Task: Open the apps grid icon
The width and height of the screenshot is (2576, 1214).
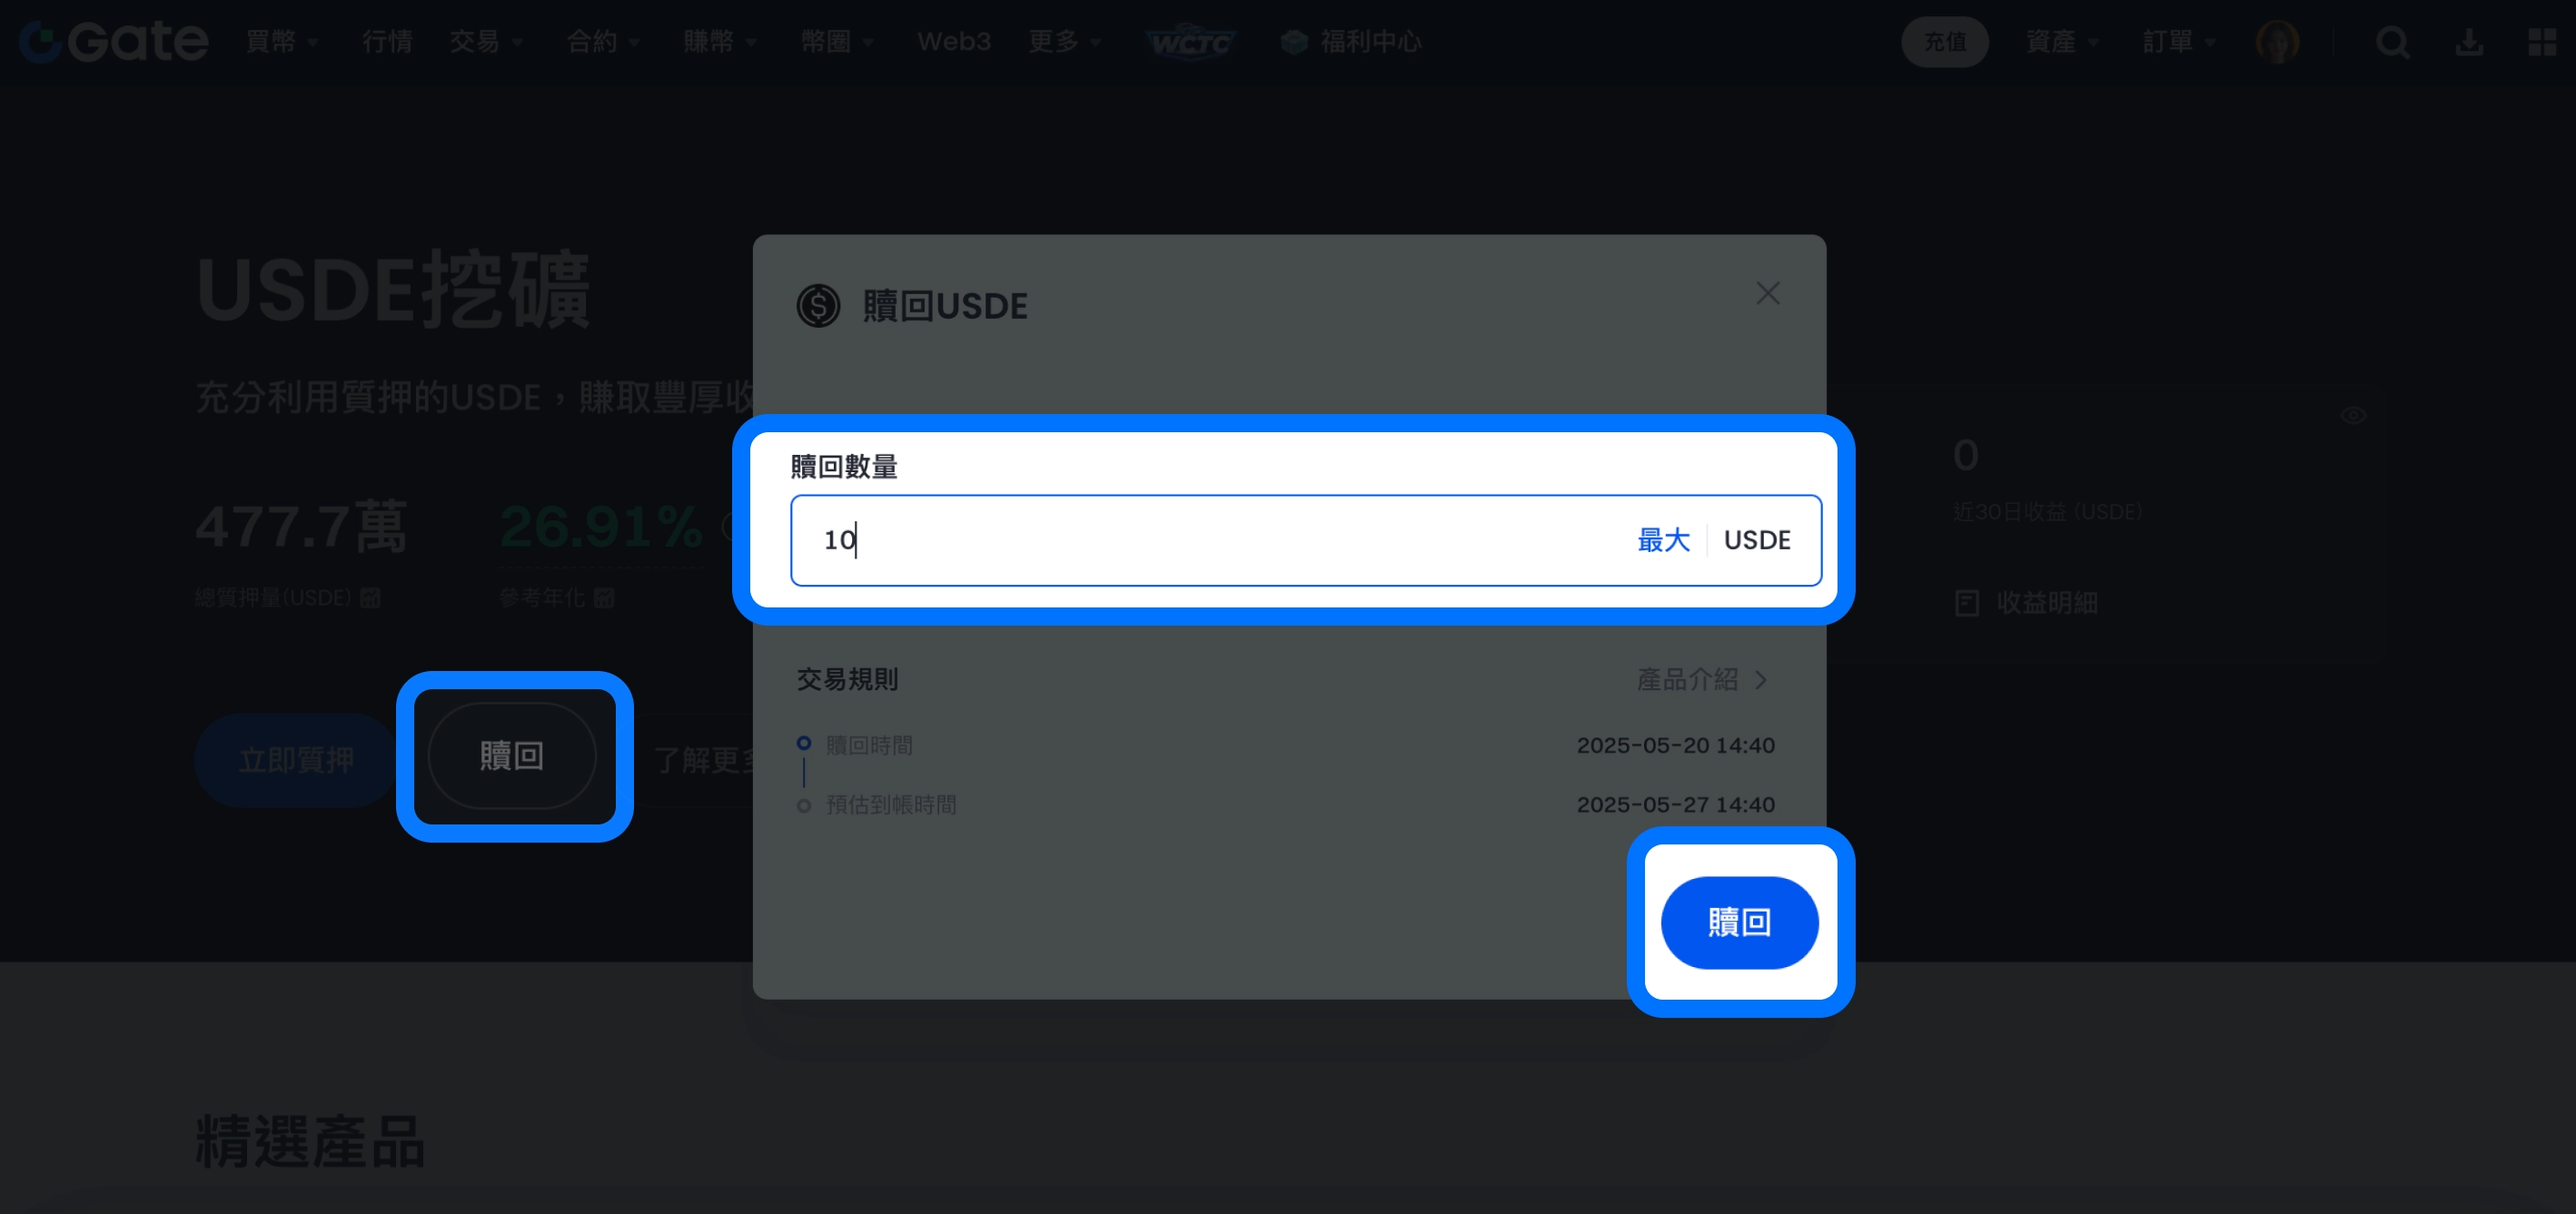Action: 2542,42
